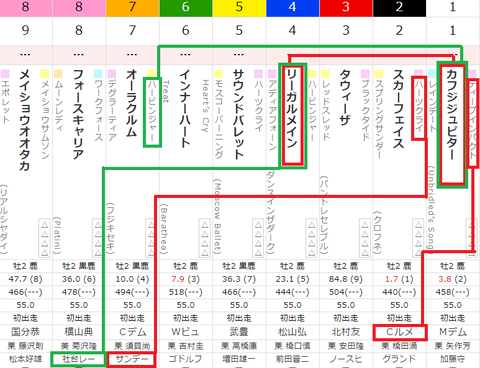Select horse name タウィーザ
This screenshot has height=368, width=480.
[345, 98]
